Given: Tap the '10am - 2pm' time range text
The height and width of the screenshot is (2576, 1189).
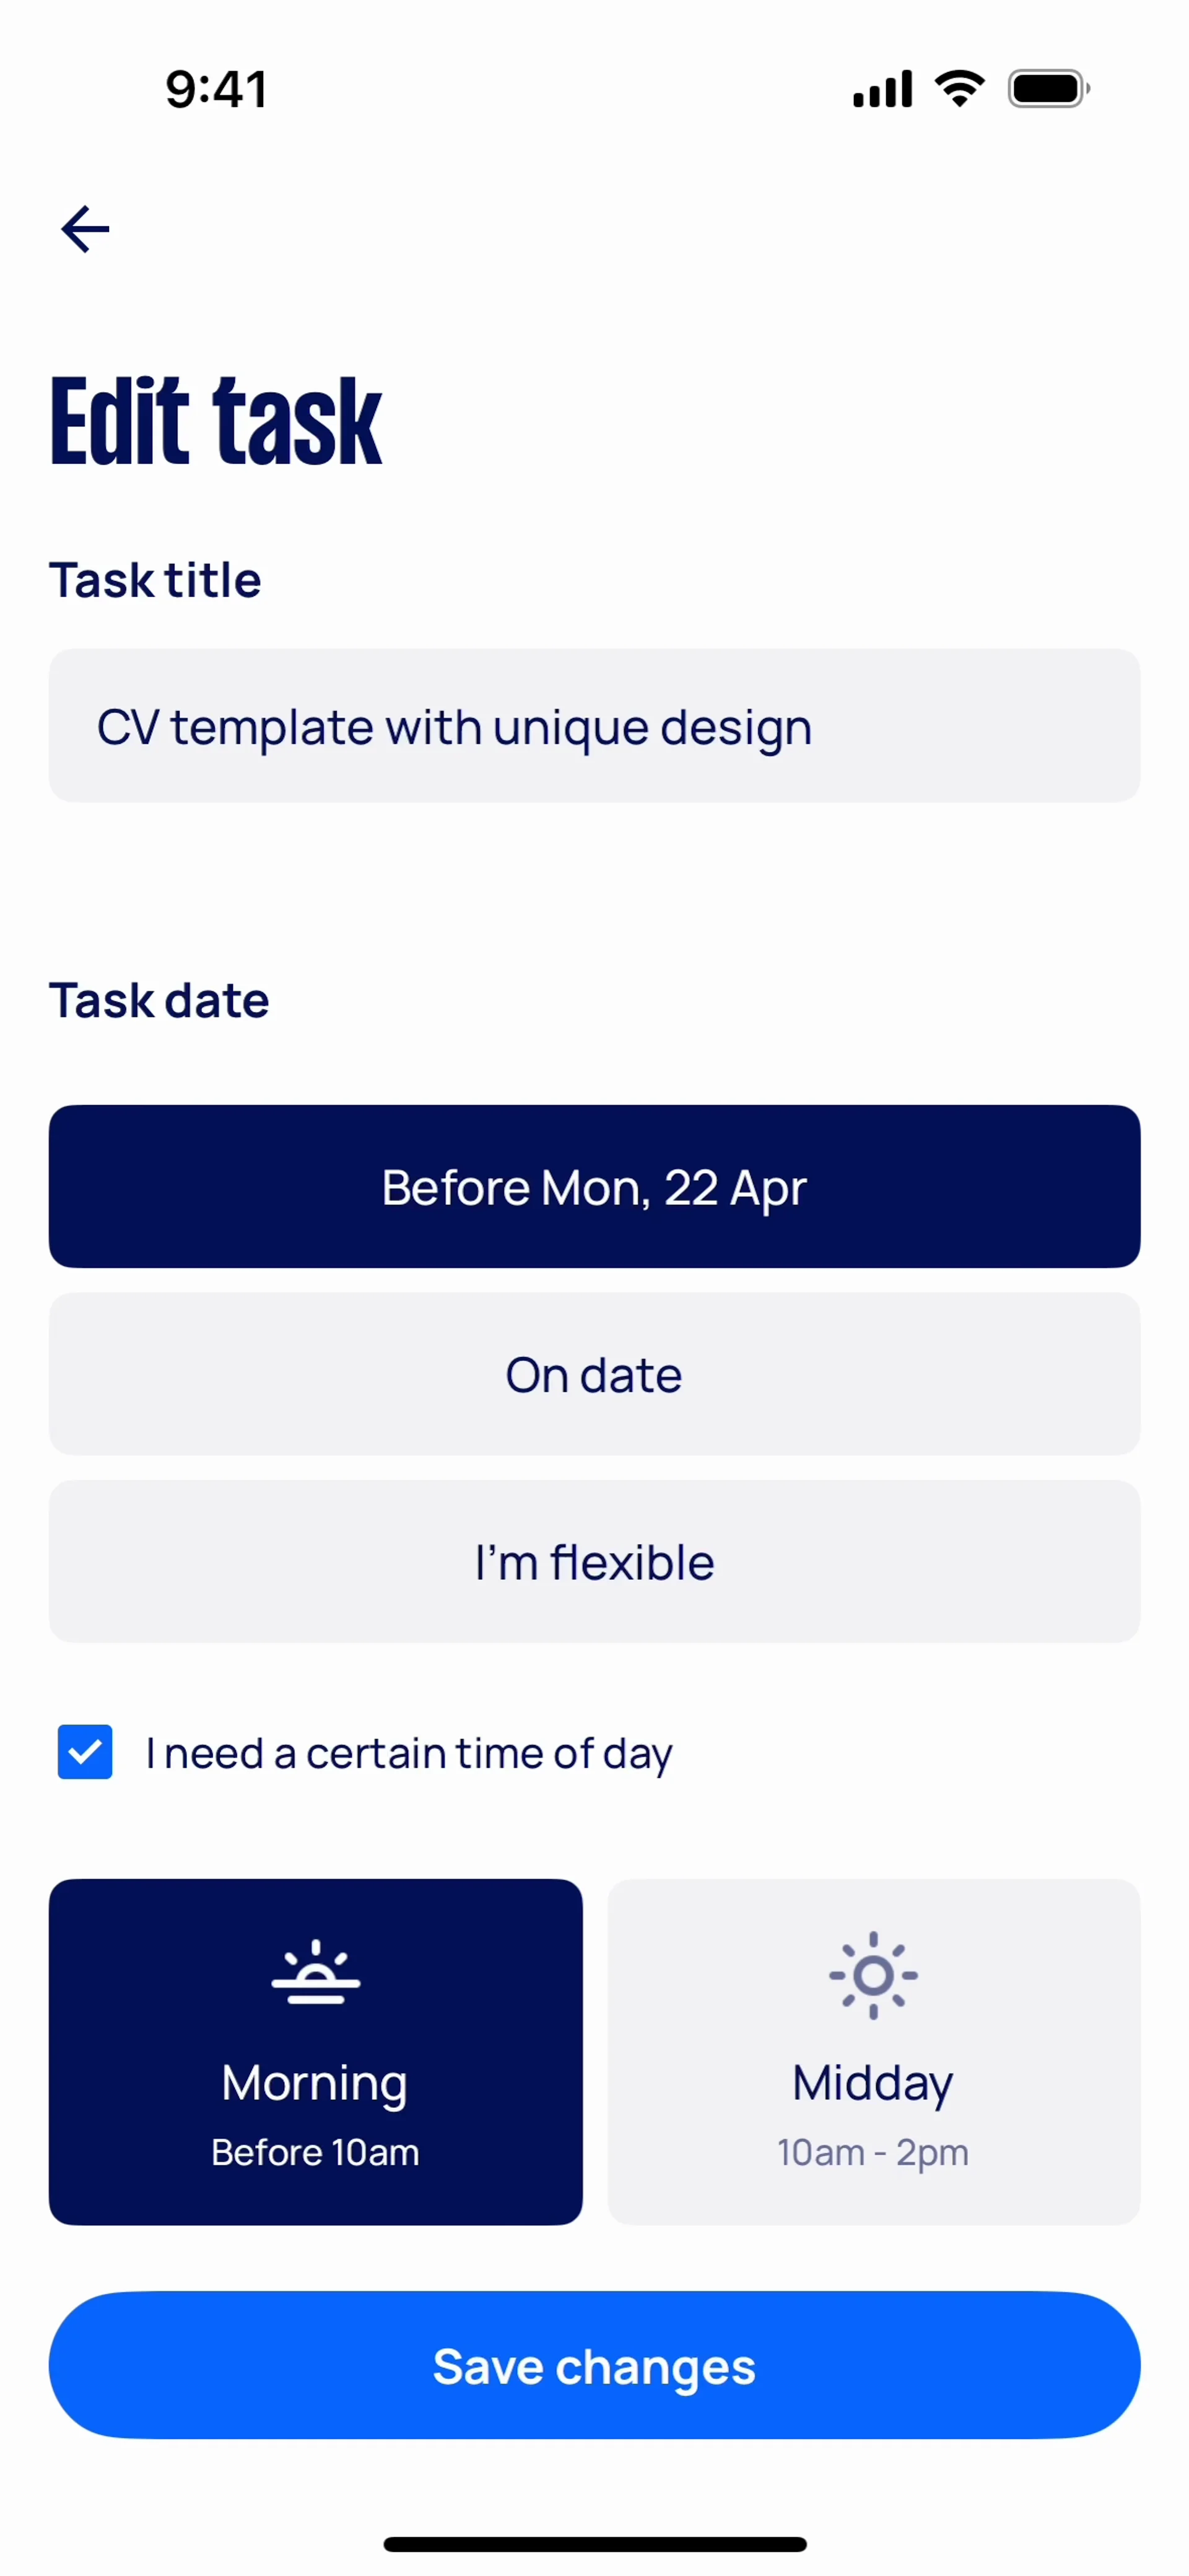Looking at the screenshot, I should [x=873, y=2153].
